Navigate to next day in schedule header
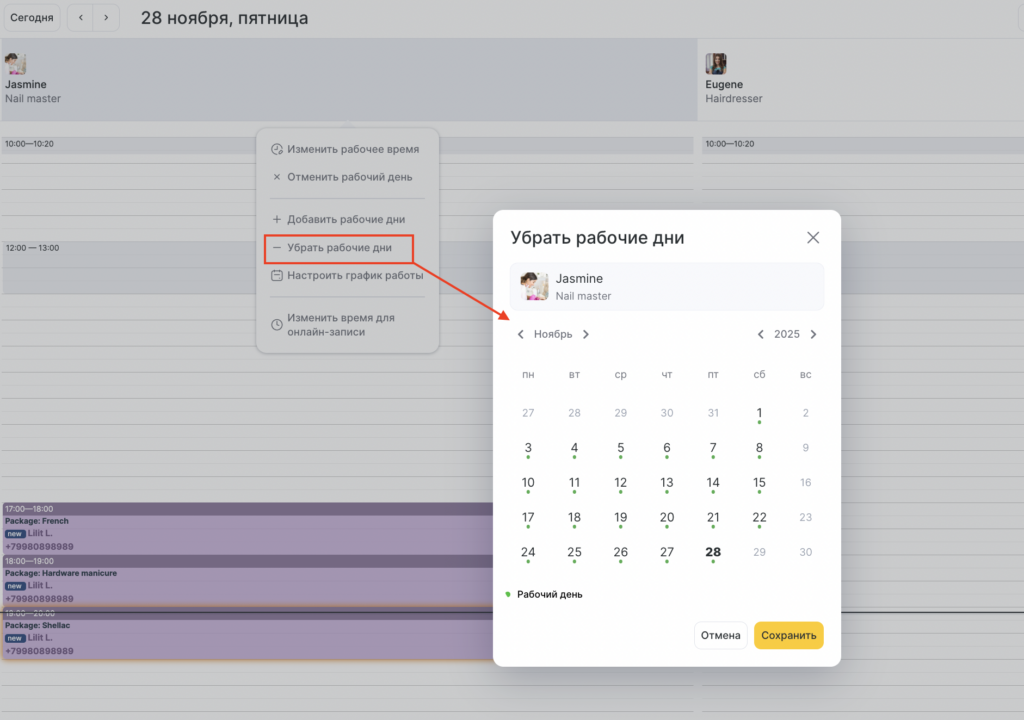Screen dimensions: 1024x720 tap(105, 18)
